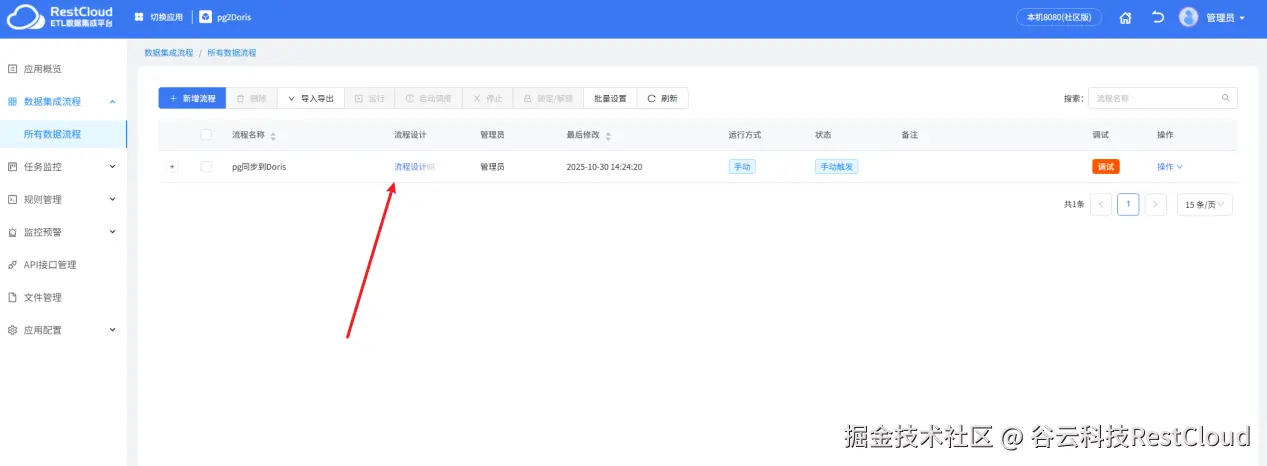Click the 流程名称 search input
The width and height of the screenshot is (1267, 466).
(1163, 98)
